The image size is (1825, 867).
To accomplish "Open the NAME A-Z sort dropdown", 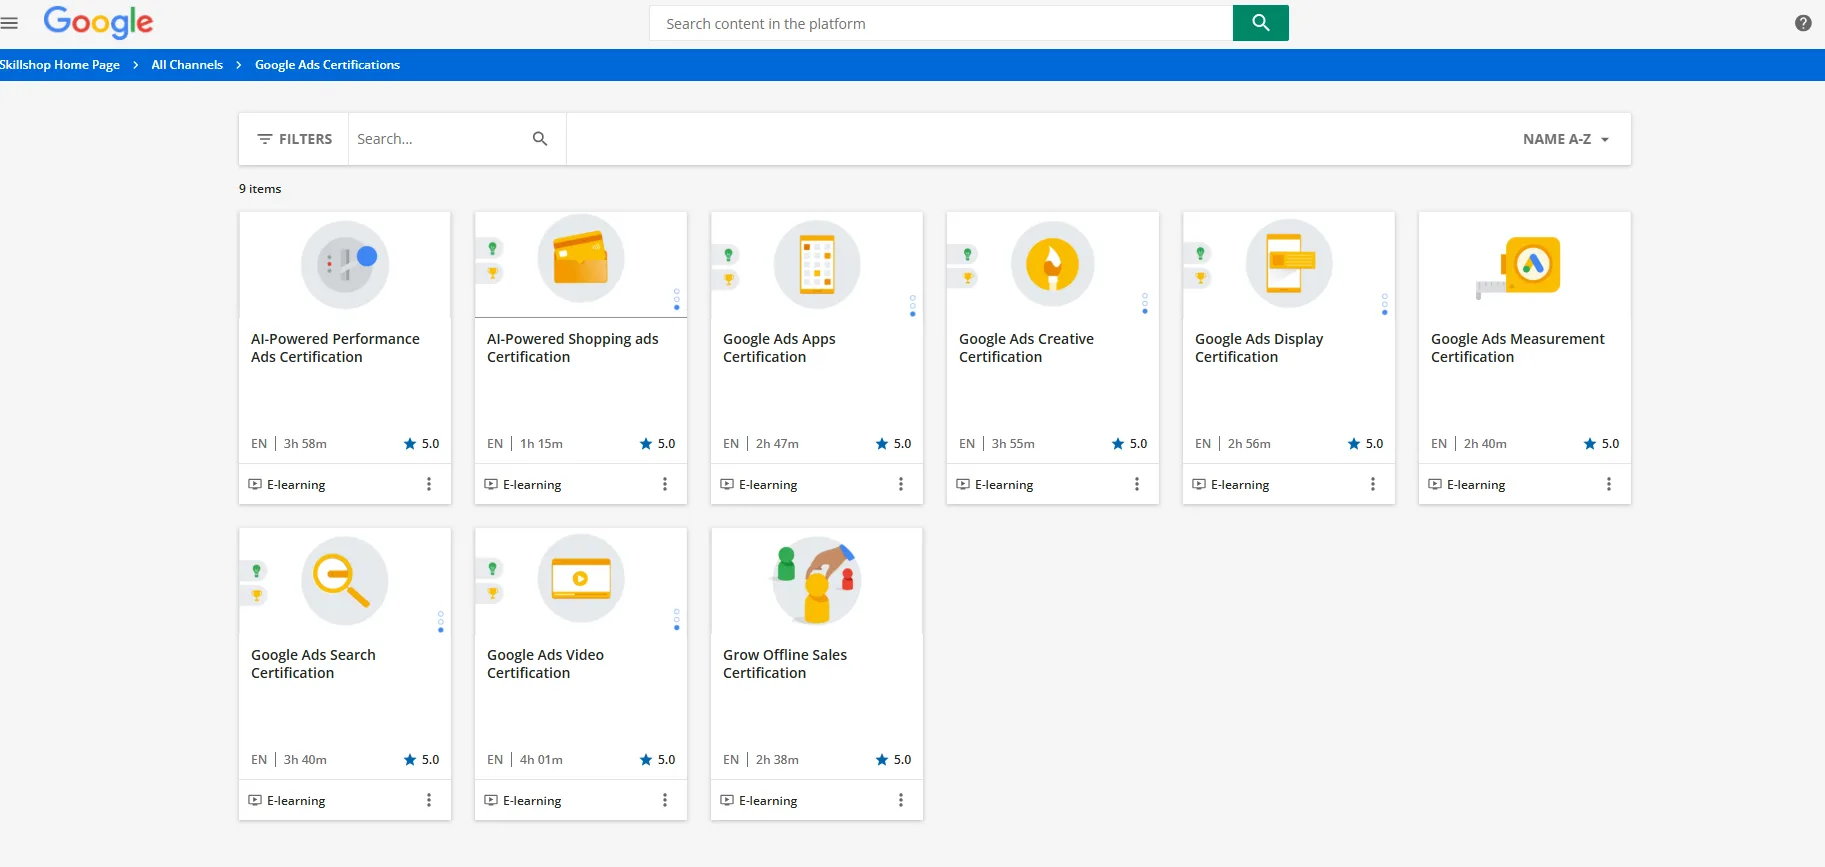I will point(1566,139).
